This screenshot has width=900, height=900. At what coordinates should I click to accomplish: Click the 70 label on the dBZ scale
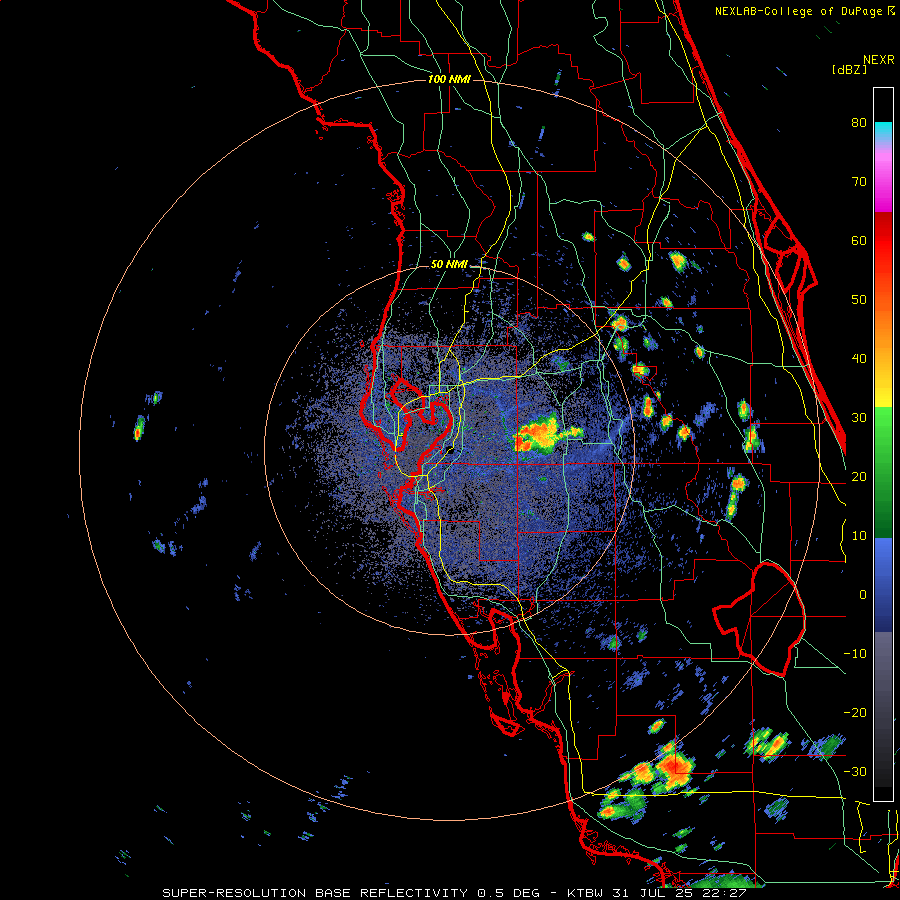point(859,181)
